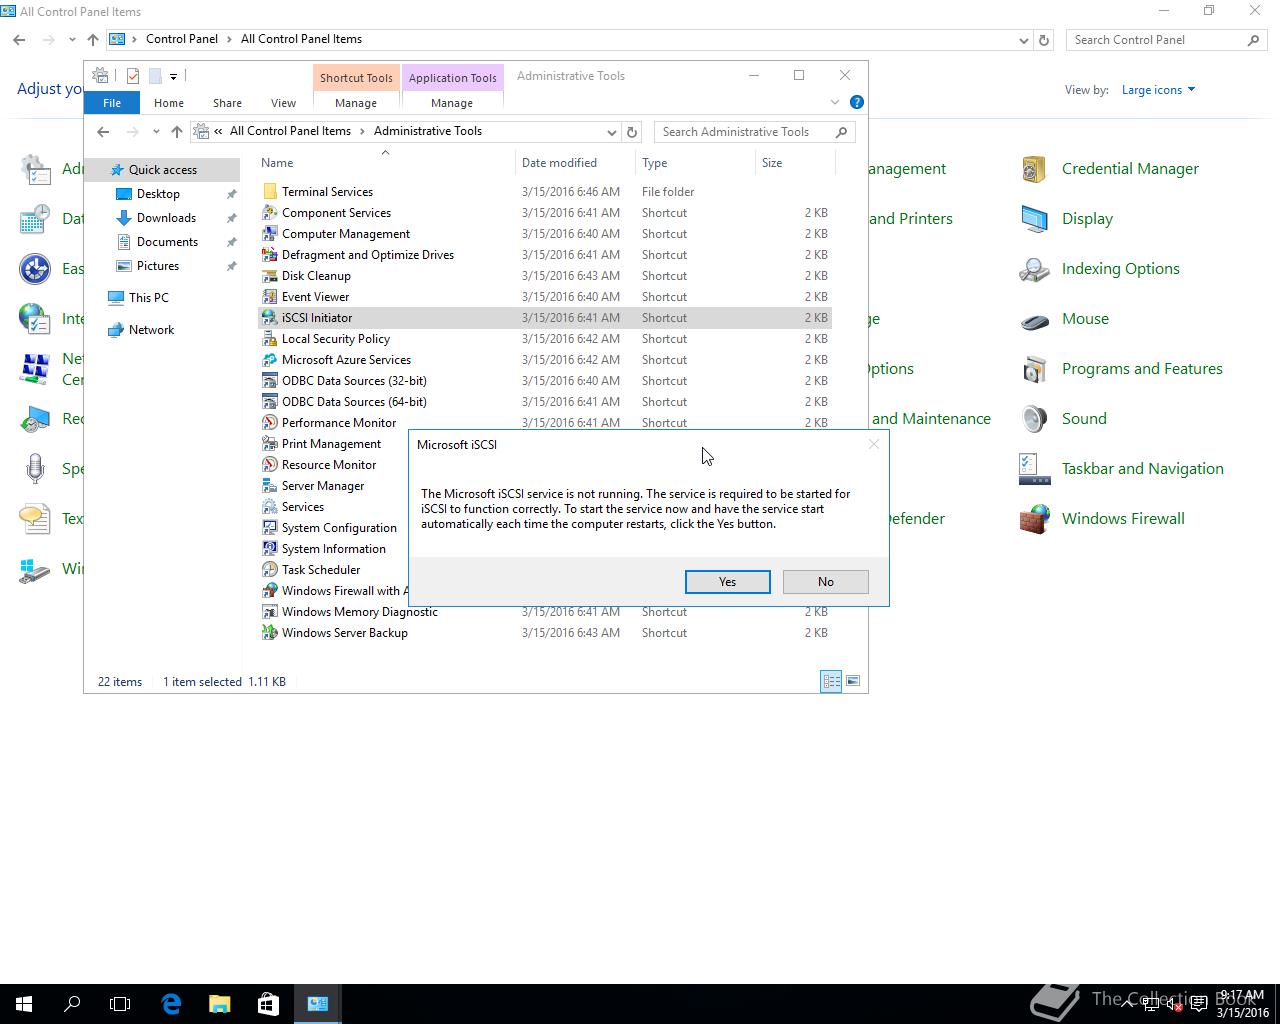This screenshot has width=1280, height=1024.
Task: Switch to details view in status bar
Action: (x=831, y=681)
